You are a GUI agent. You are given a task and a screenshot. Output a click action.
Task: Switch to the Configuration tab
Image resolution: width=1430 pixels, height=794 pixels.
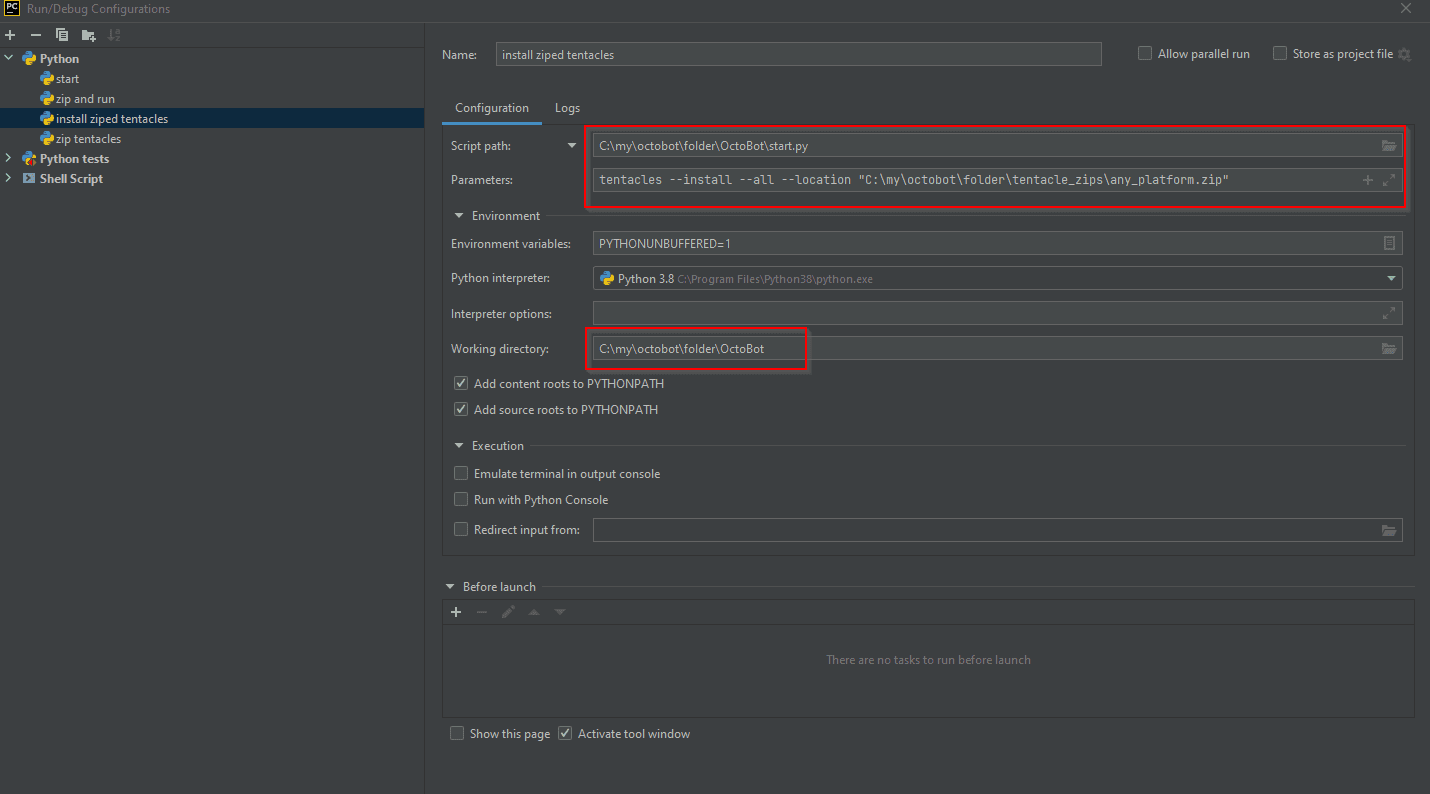click(492, 108)
